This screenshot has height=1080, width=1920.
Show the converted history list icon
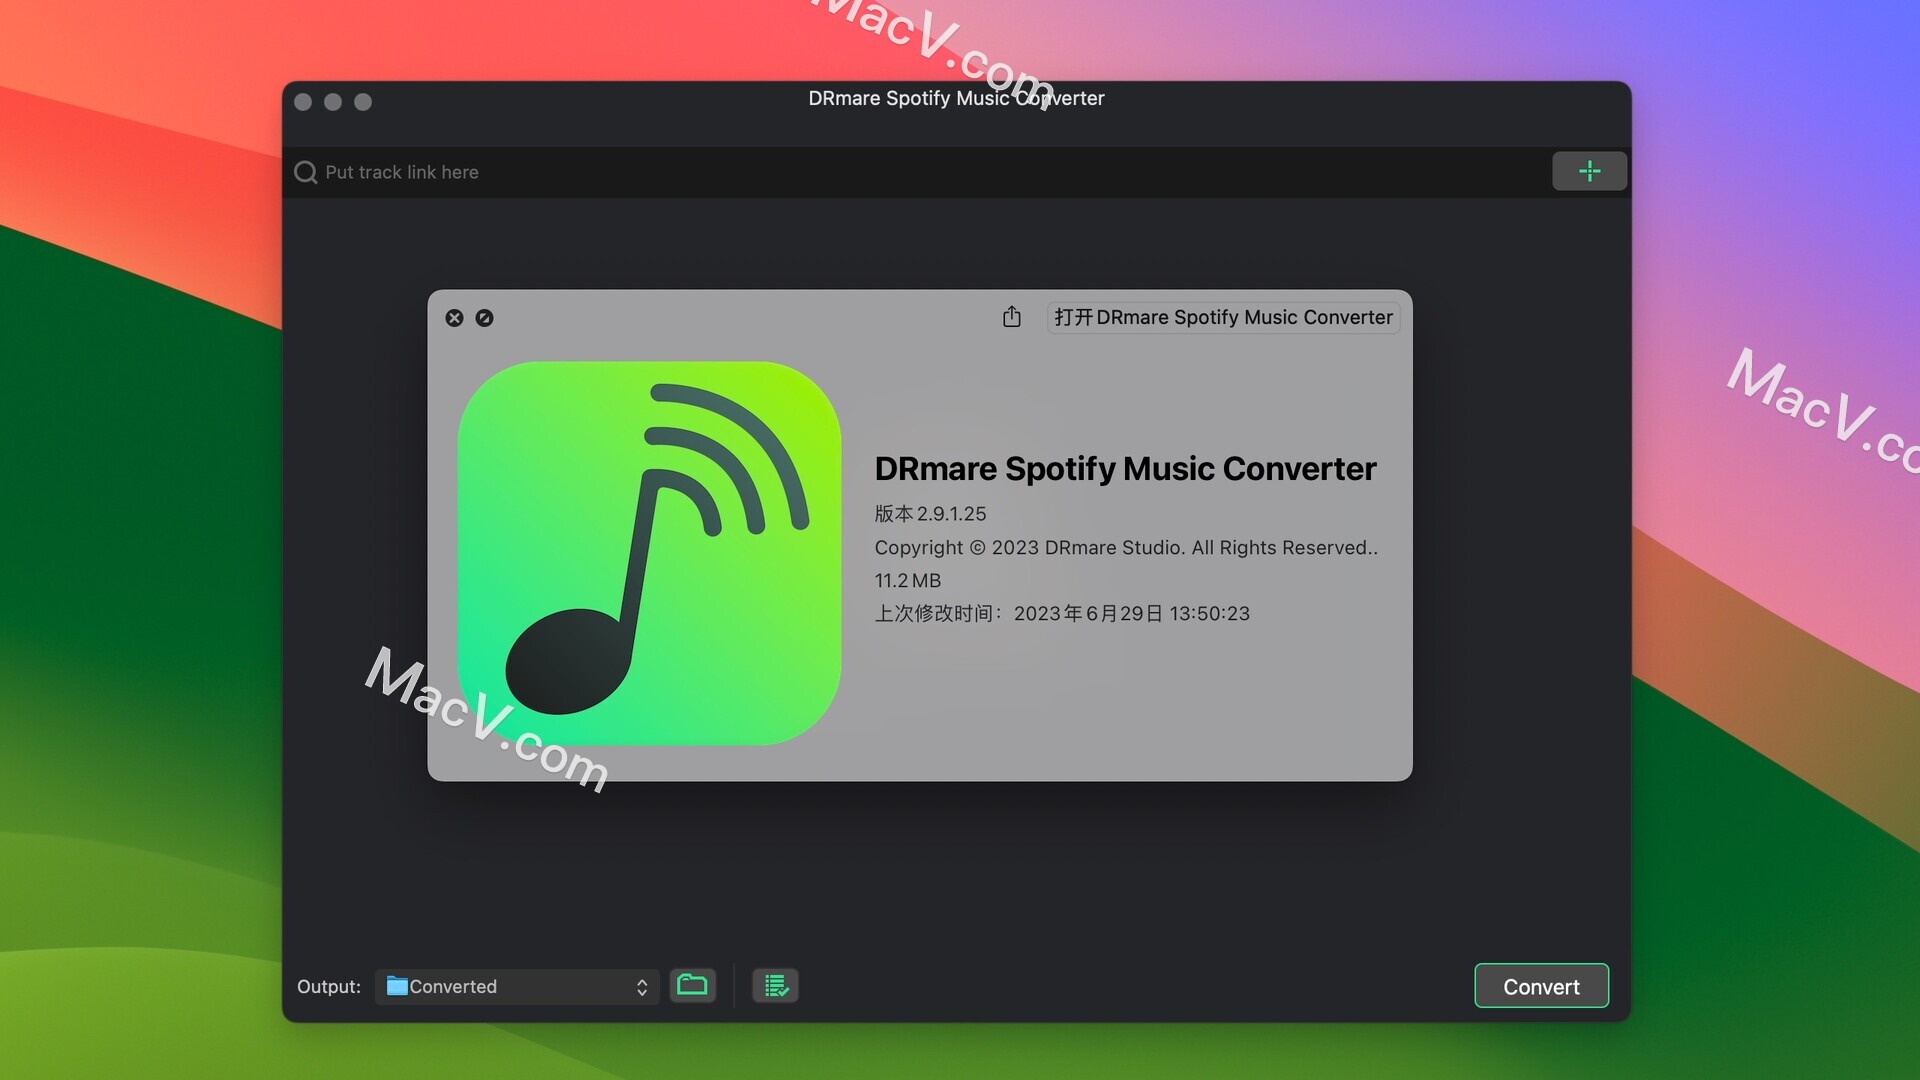775,986
